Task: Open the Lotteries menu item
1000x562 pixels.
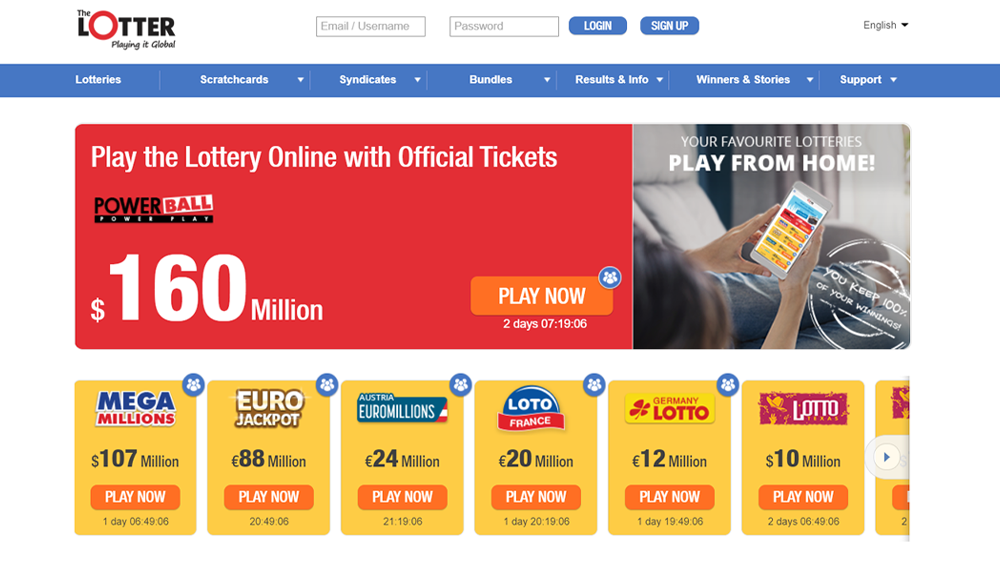Action: [x=98, y=80]
